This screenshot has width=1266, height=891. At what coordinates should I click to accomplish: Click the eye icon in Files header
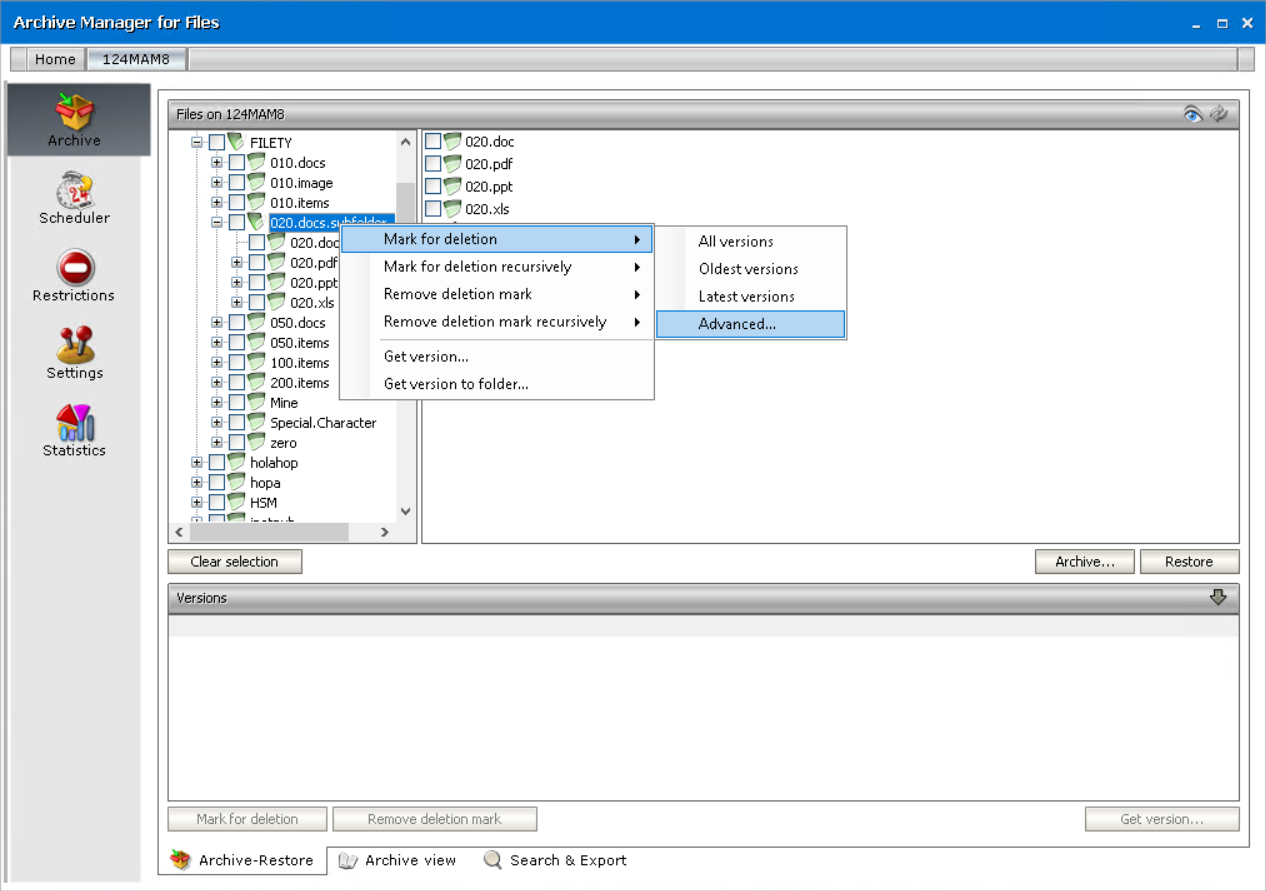pyautogui.click(x=1193, y=114)
